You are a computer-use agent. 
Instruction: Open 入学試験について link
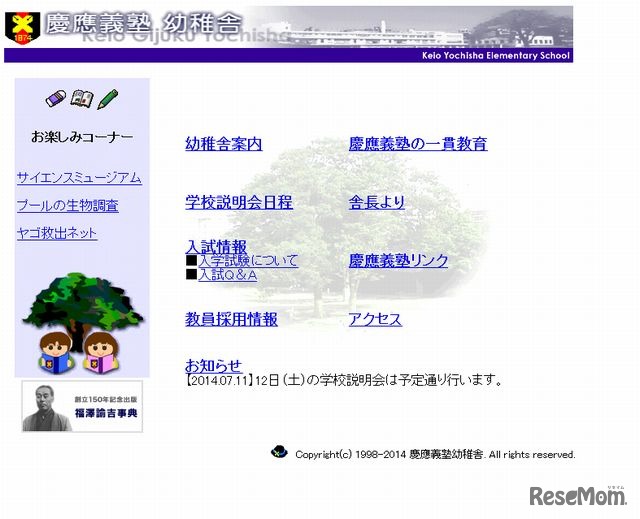pos(248,261)
